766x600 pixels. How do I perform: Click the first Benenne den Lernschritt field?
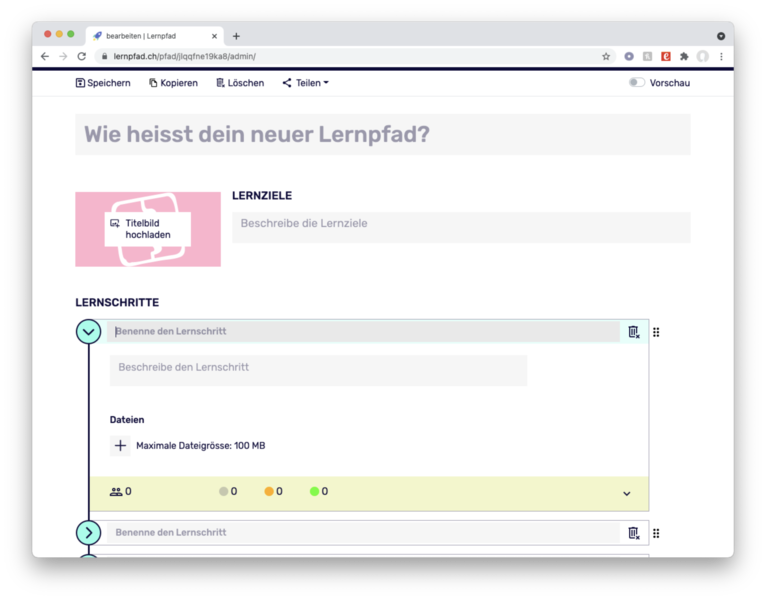(x=363, y=331)
